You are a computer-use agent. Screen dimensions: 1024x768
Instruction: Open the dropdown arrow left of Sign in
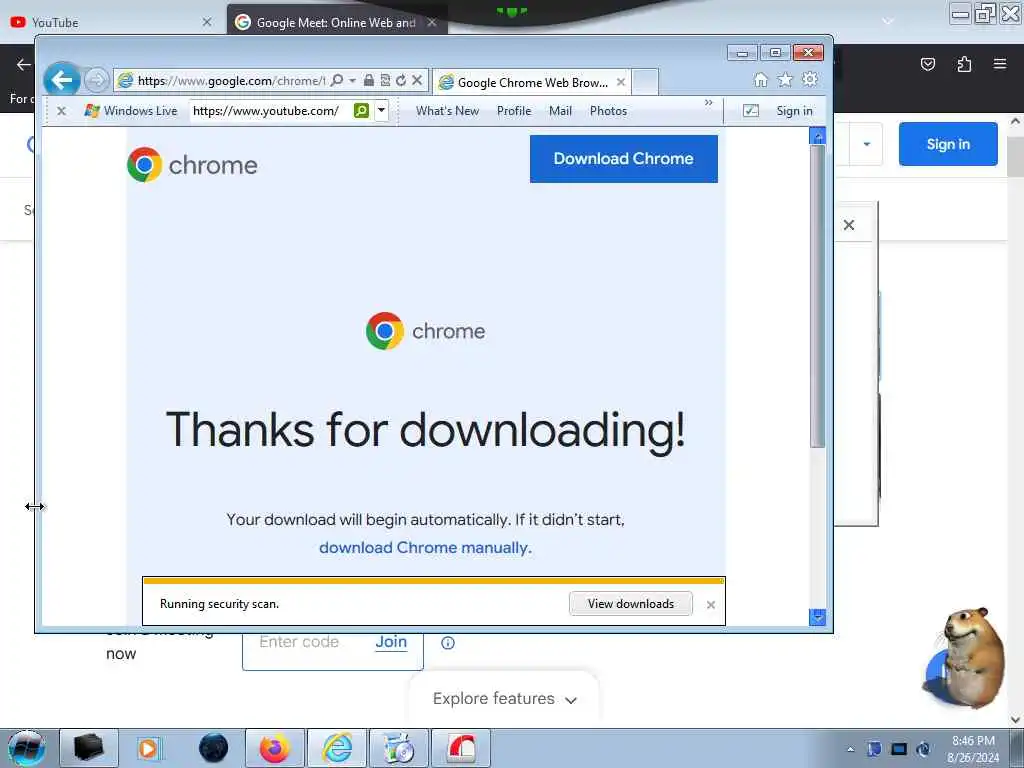[x=867, y=144]
